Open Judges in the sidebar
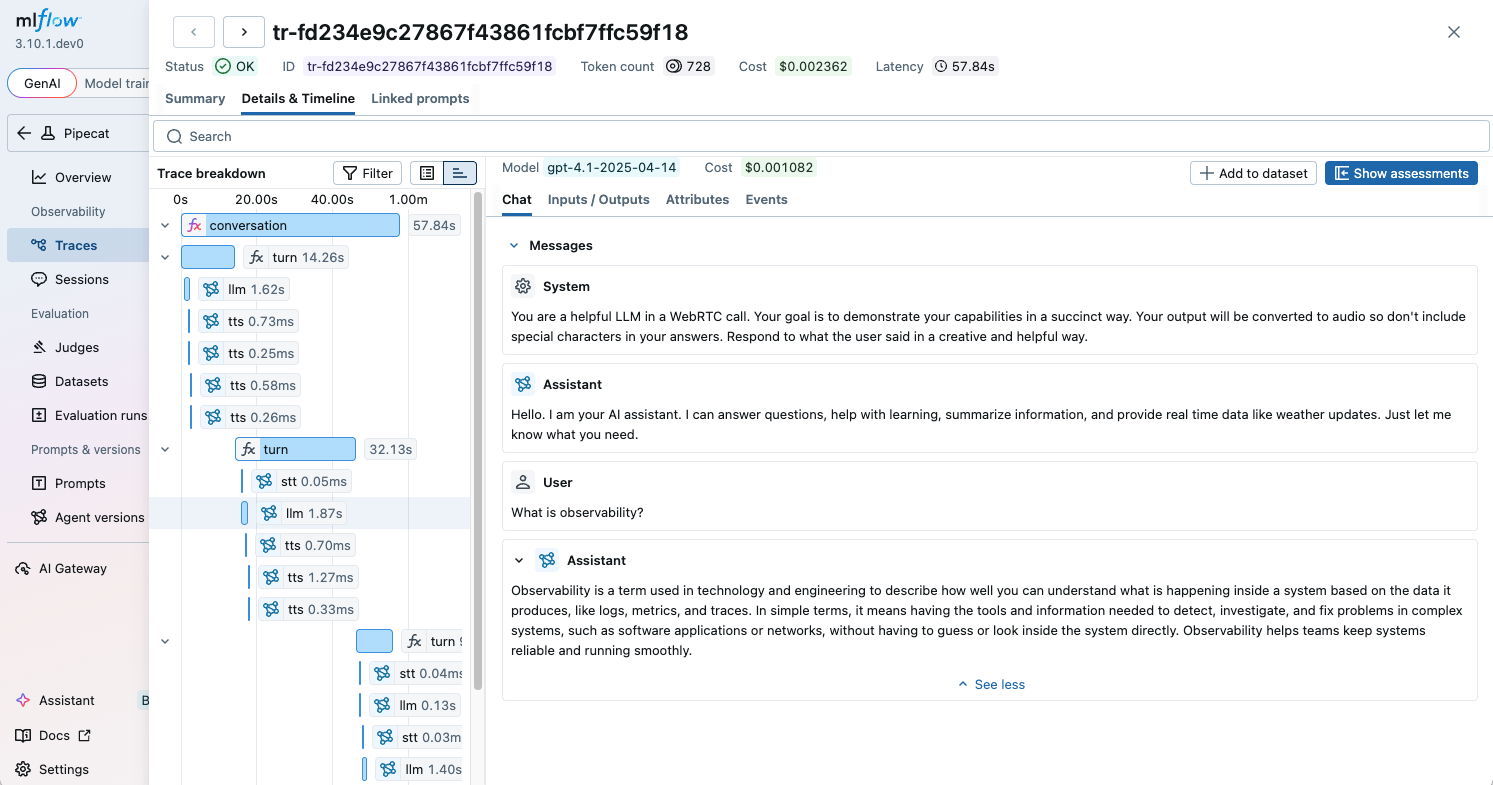 click(77, 347)
